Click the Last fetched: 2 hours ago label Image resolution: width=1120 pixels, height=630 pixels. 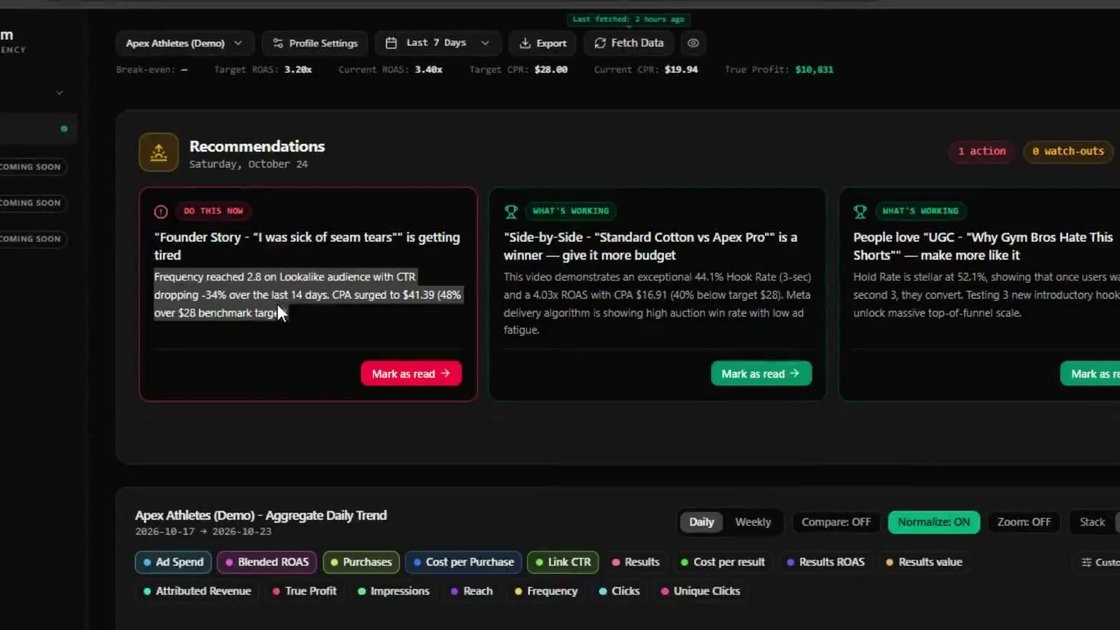pyautogui.click(x=629, y=19)
